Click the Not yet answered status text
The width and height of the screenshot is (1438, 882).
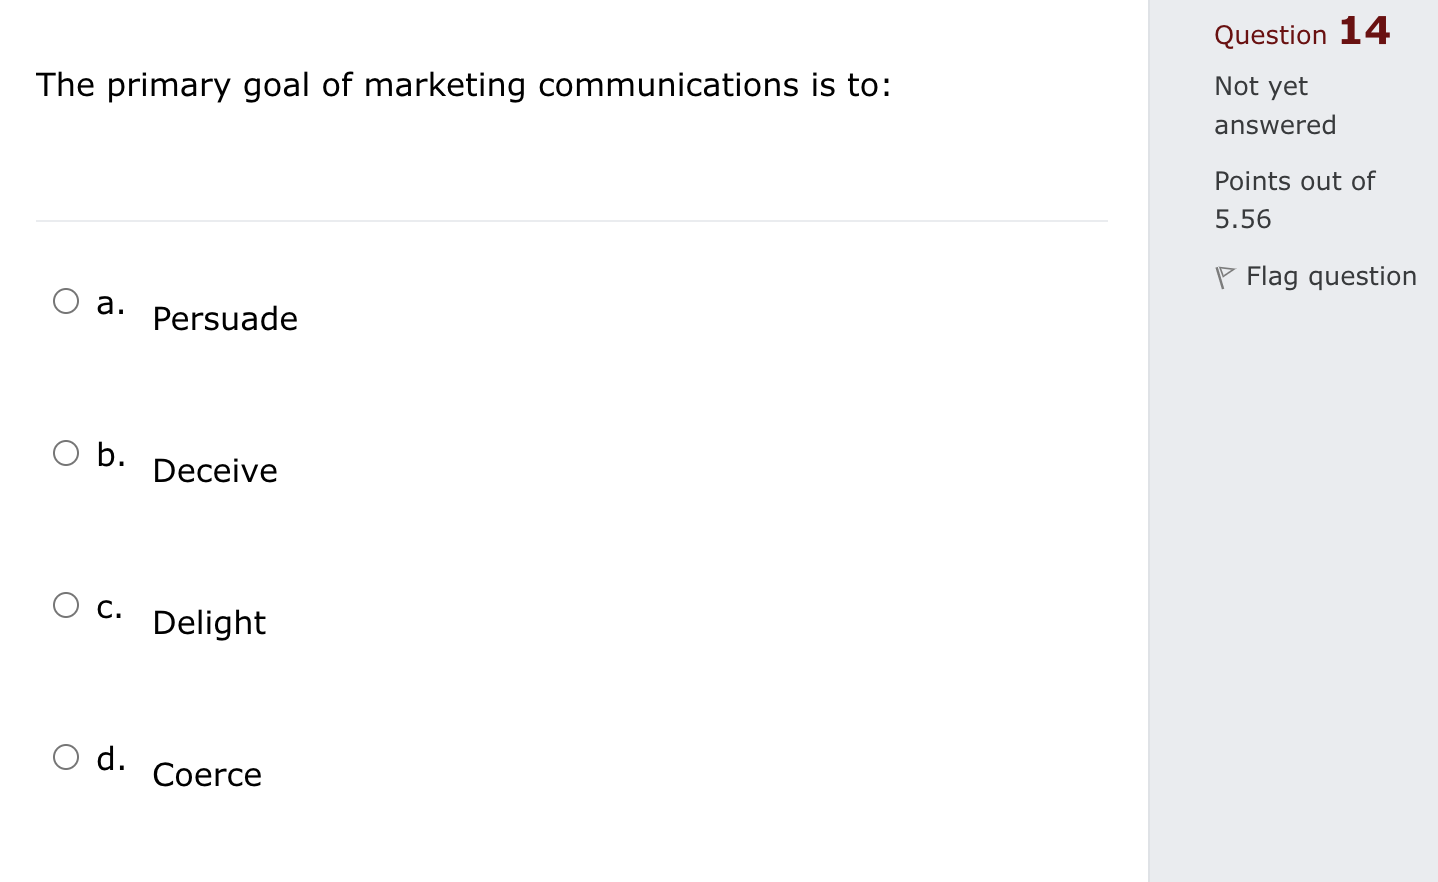click(x=1275, y=105)
